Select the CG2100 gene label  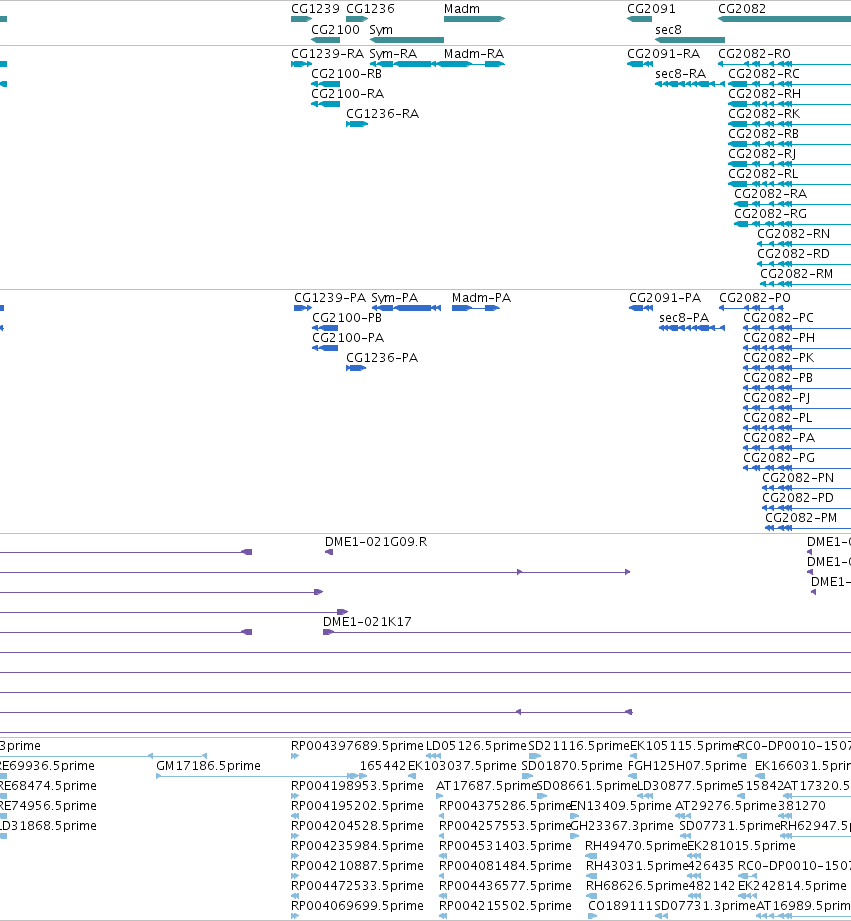point(335,30)
